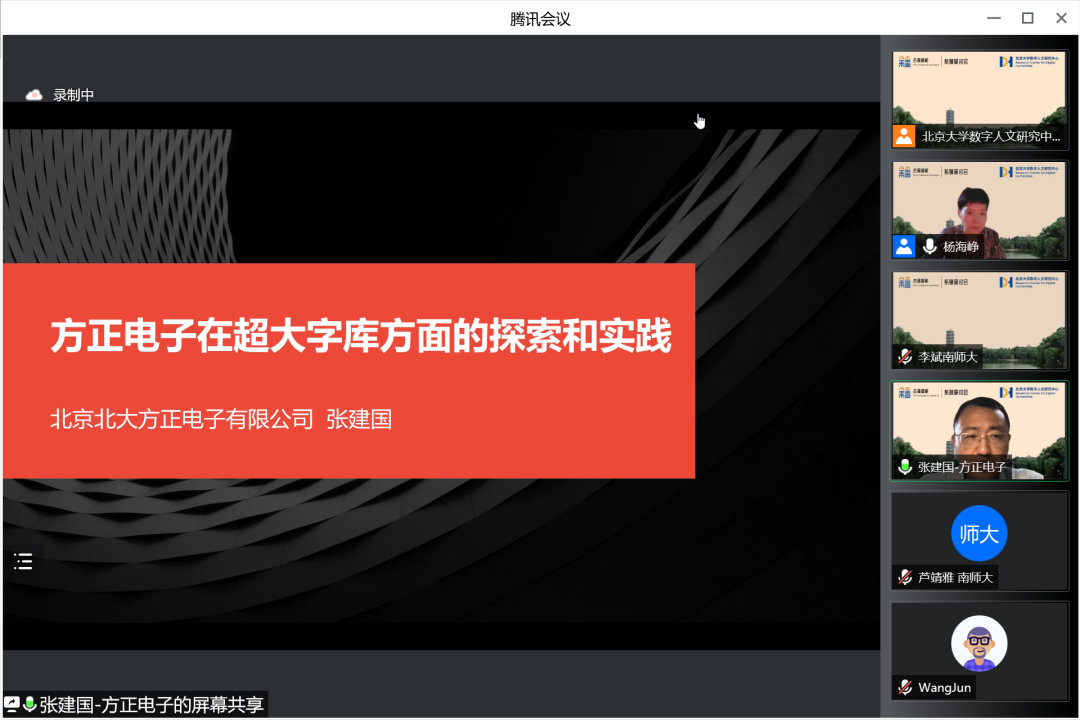Maximize the 腾讯会议 window
The height and width of the screenshot is (720, 1080).
1028,18
